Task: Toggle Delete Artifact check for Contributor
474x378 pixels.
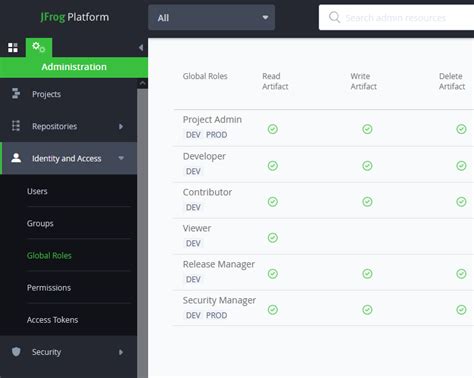Action: 461,202
